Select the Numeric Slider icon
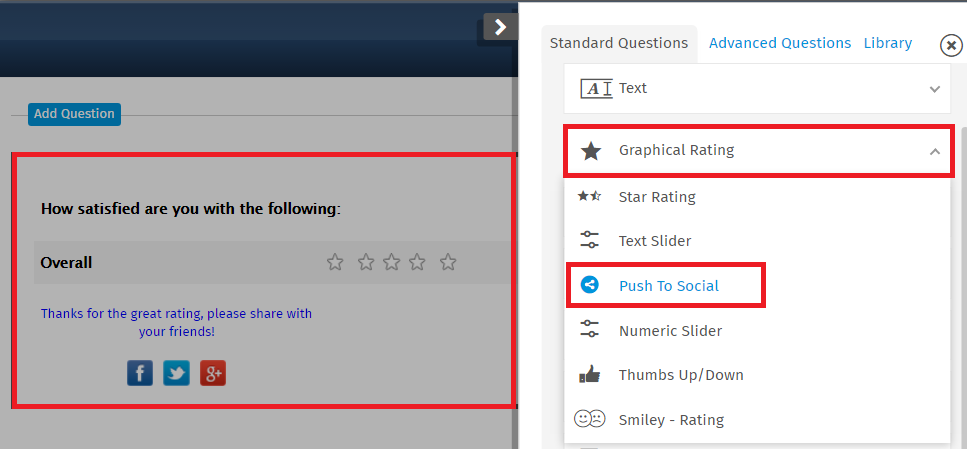The image size is (967, 449). (x=590, y=329)
